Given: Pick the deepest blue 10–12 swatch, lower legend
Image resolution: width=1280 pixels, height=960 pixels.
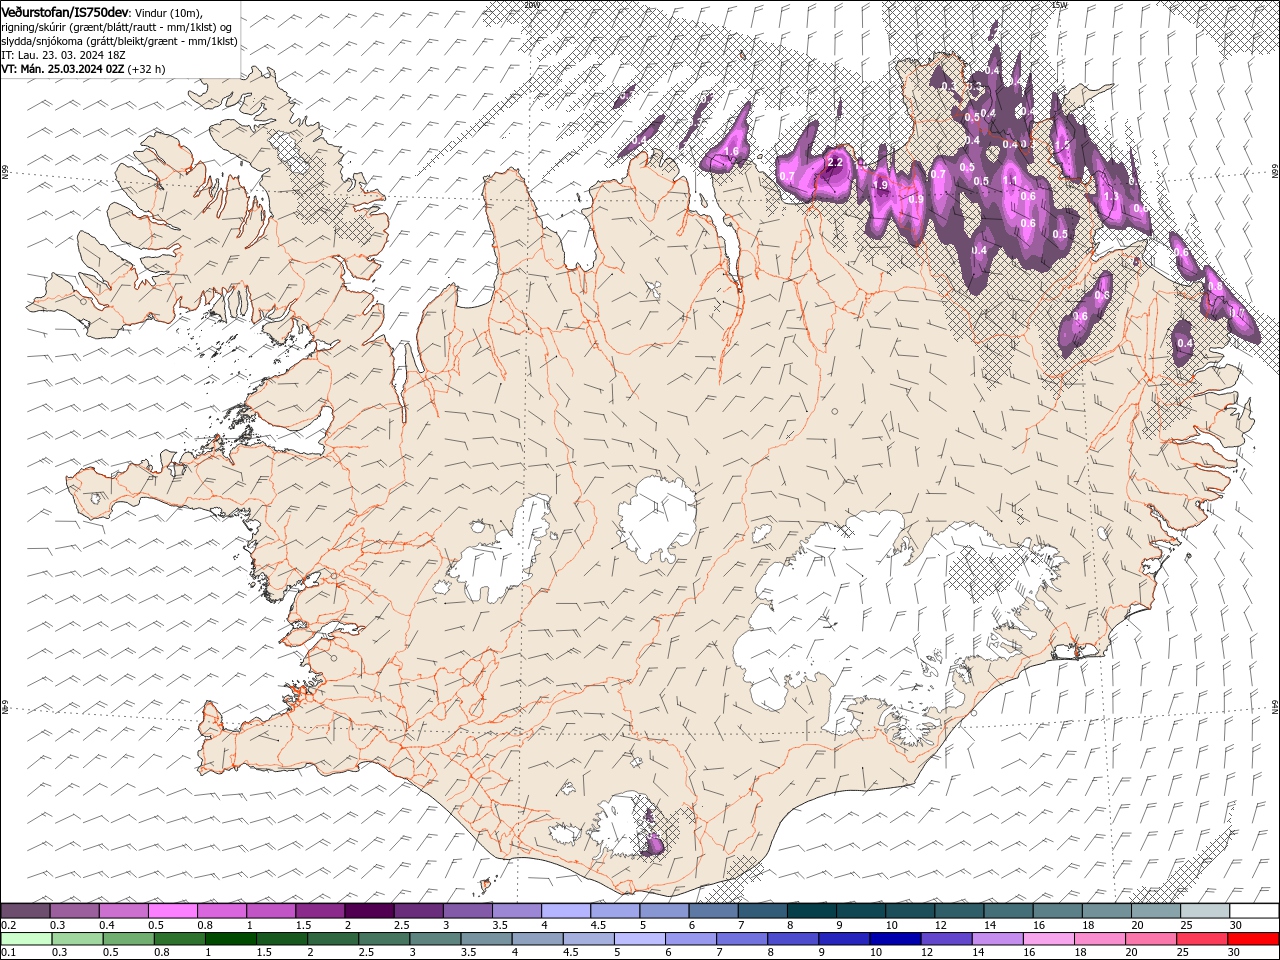Looking at the screenshot, I should [x=895, y=939].
